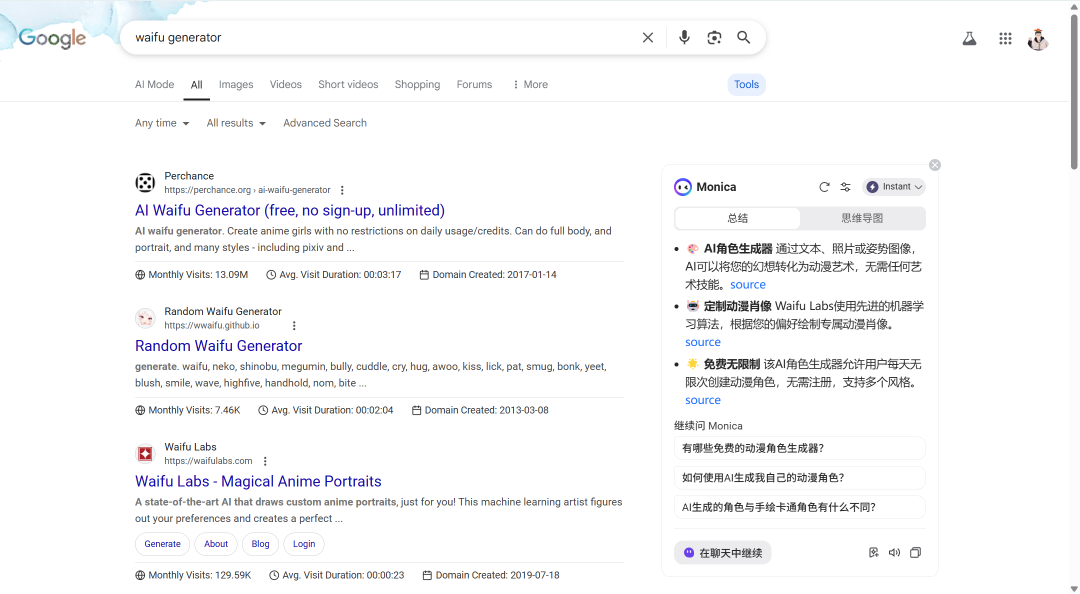Screen dimensions: 1080x594
Task: Open source link for 免费无限制
Action: coord(703,400)
